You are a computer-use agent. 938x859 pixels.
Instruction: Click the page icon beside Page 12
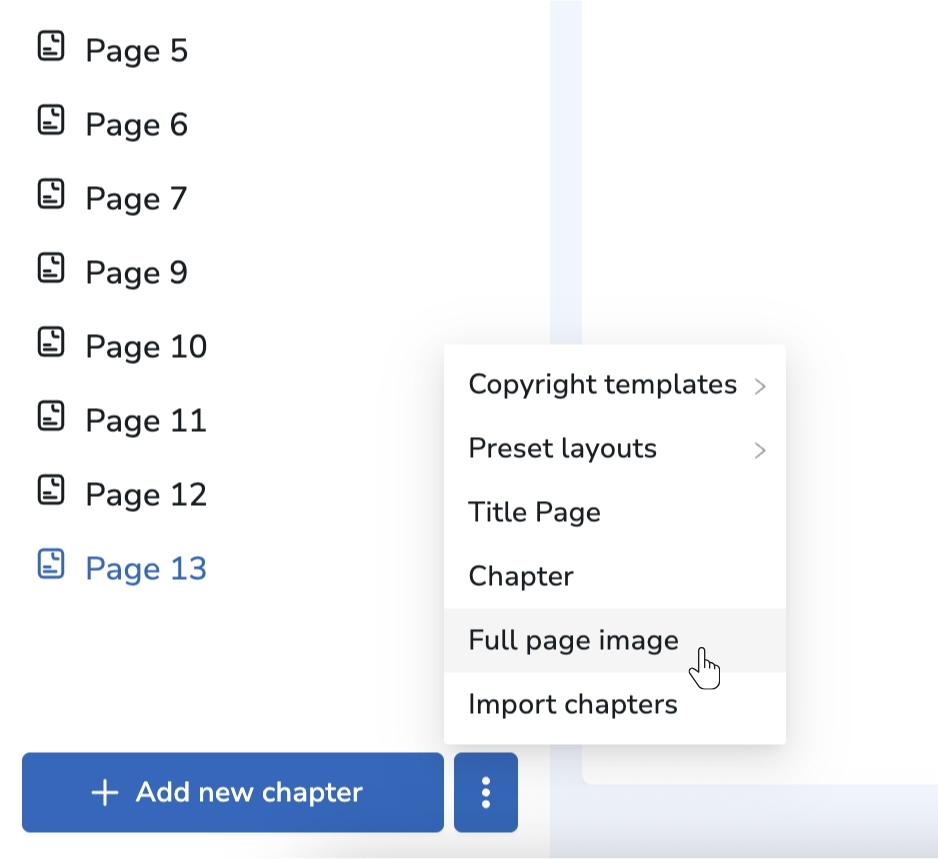coord(51,491)
